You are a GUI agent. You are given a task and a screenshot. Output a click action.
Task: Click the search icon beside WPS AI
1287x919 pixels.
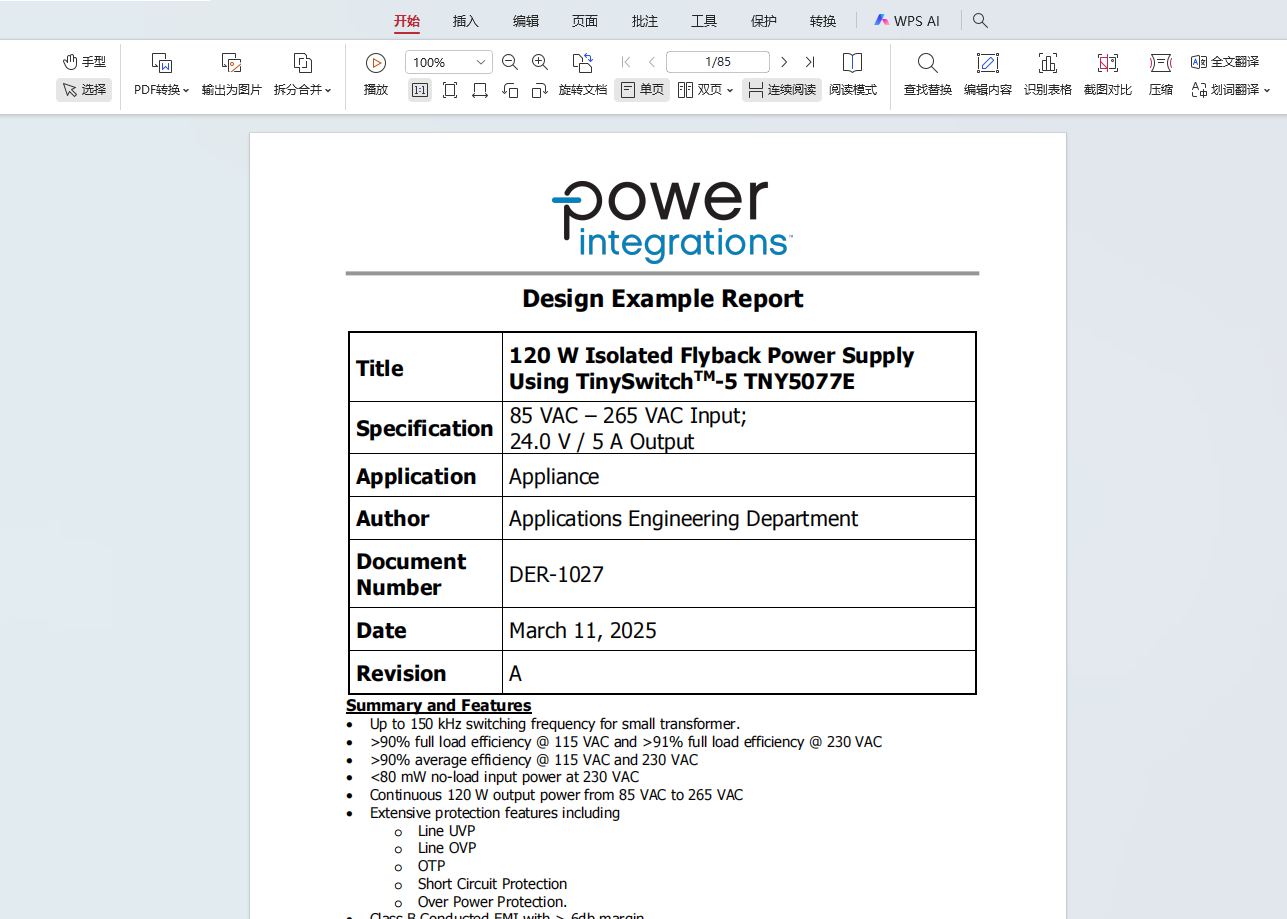[980, 21]
